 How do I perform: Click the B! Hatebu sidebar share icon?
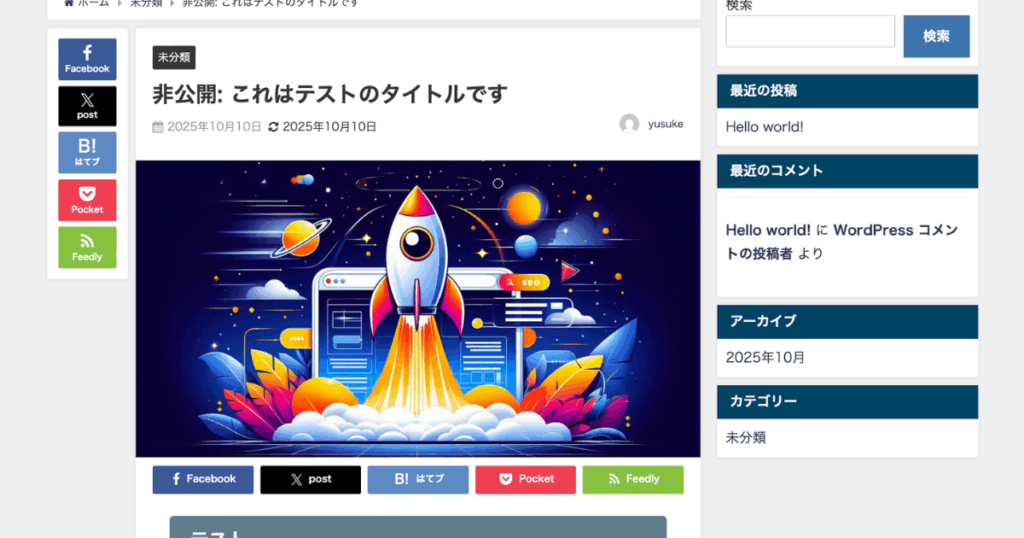click(x=87, y=153)
